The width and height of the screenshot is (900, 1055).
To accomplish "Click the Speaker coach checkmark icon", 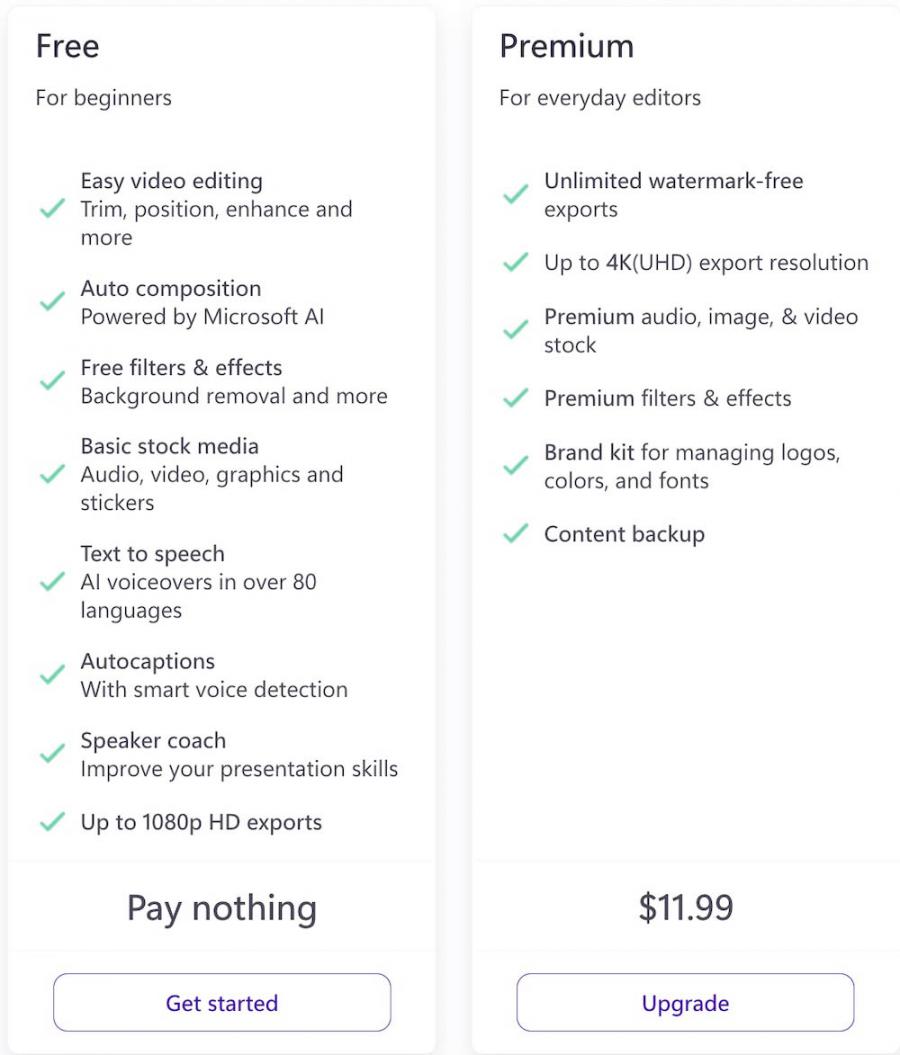I will pos(52,754).
